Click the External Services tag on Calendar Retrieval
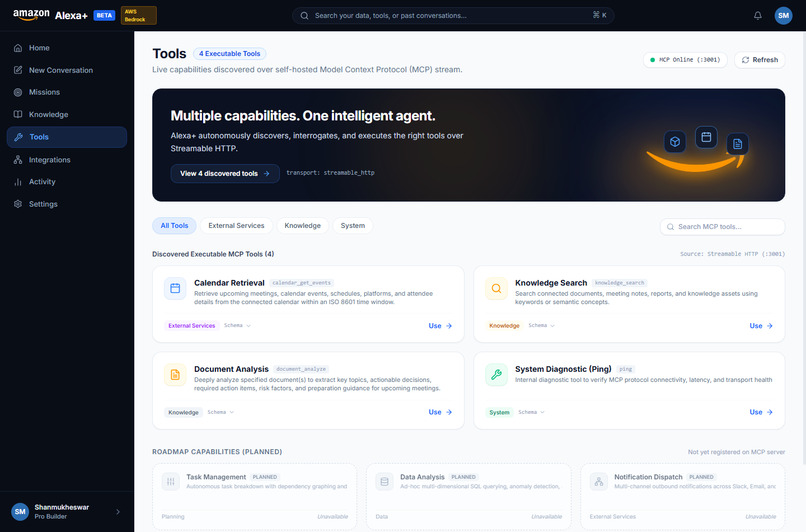This screenshot has height=532, width=806. (x=192, y=326)
